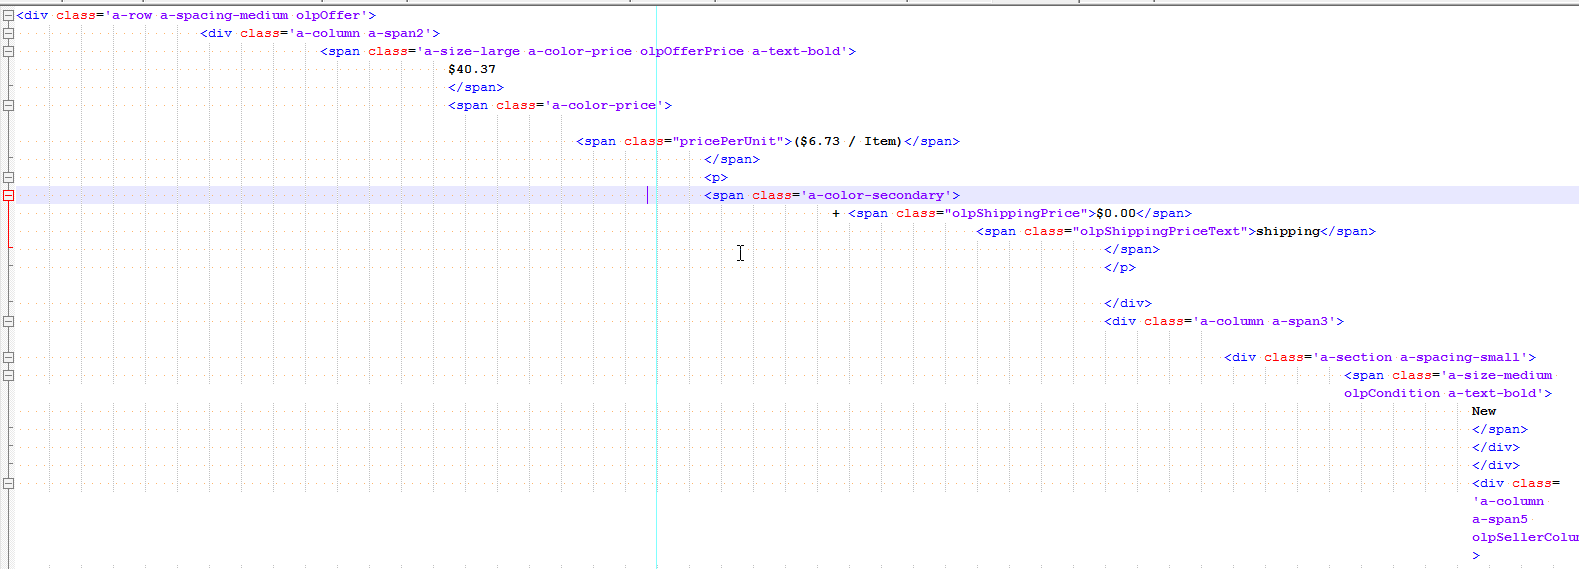This screenshot has width=1579, height=569.
Task: Click the closing </p> tag
Action: coord(1120,267)
